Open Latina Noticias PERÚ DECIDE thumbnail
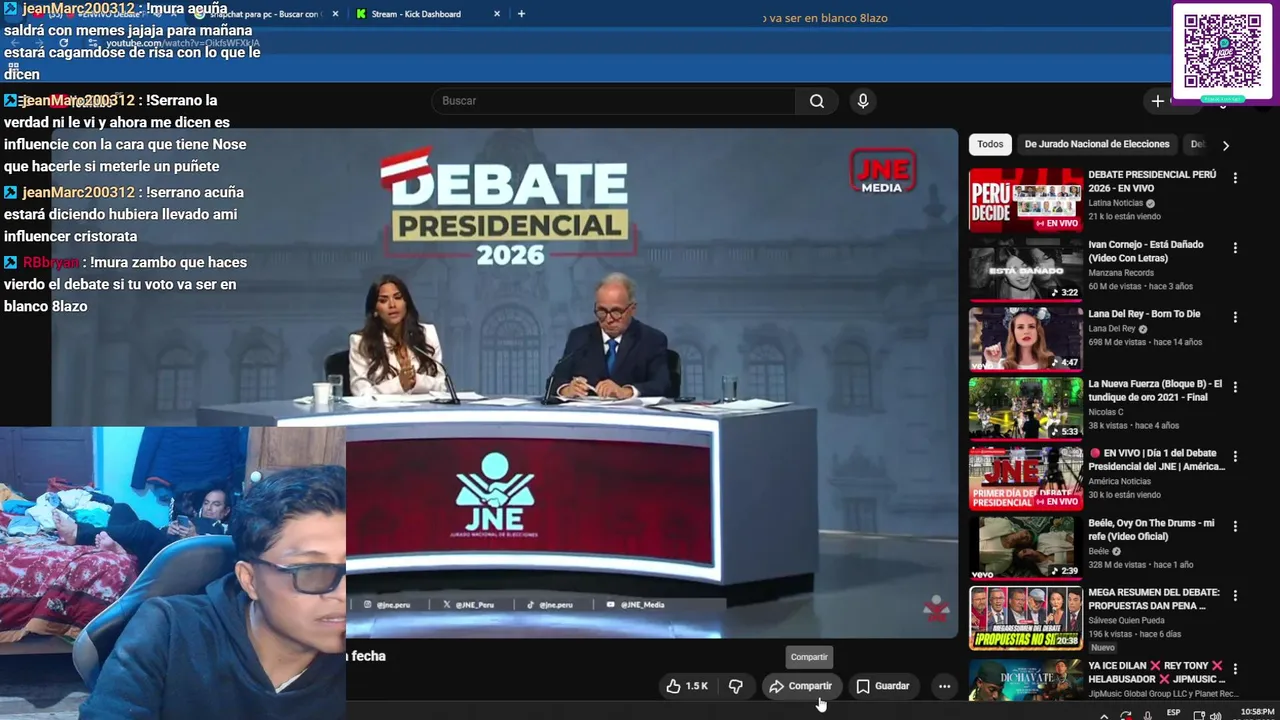 point(1026,200)
